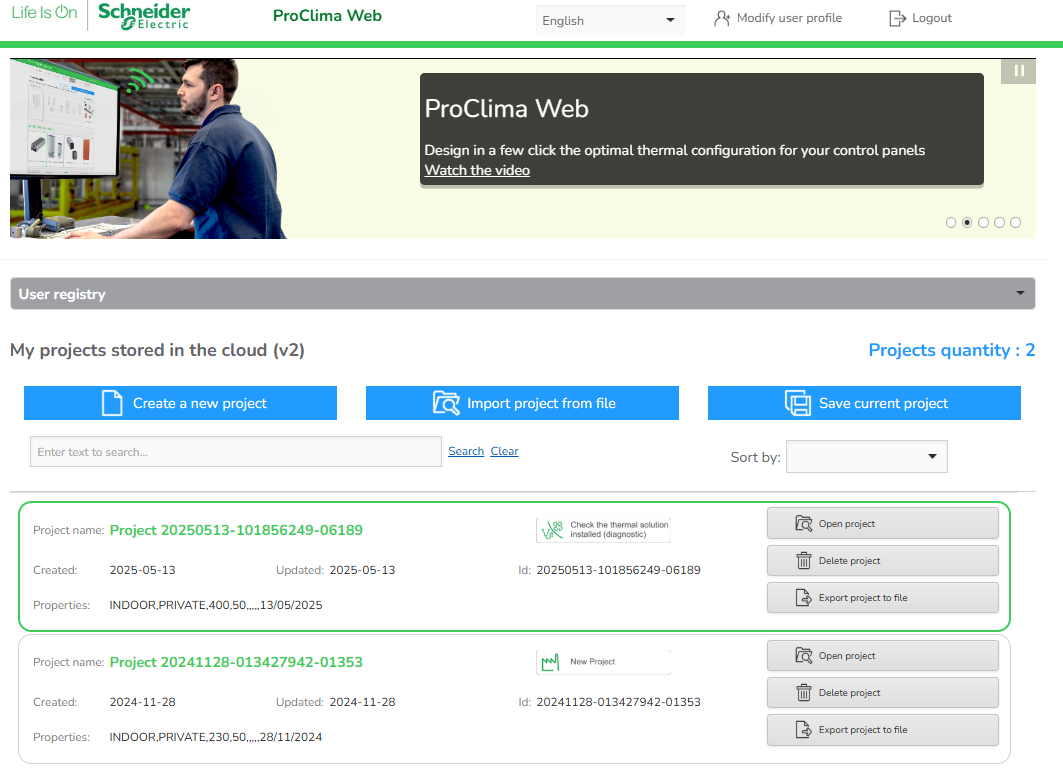Click the Id value 20241128-013427942-01353
The height and width of the screenshot is (782, 1063).
click(x=618, y=702)
